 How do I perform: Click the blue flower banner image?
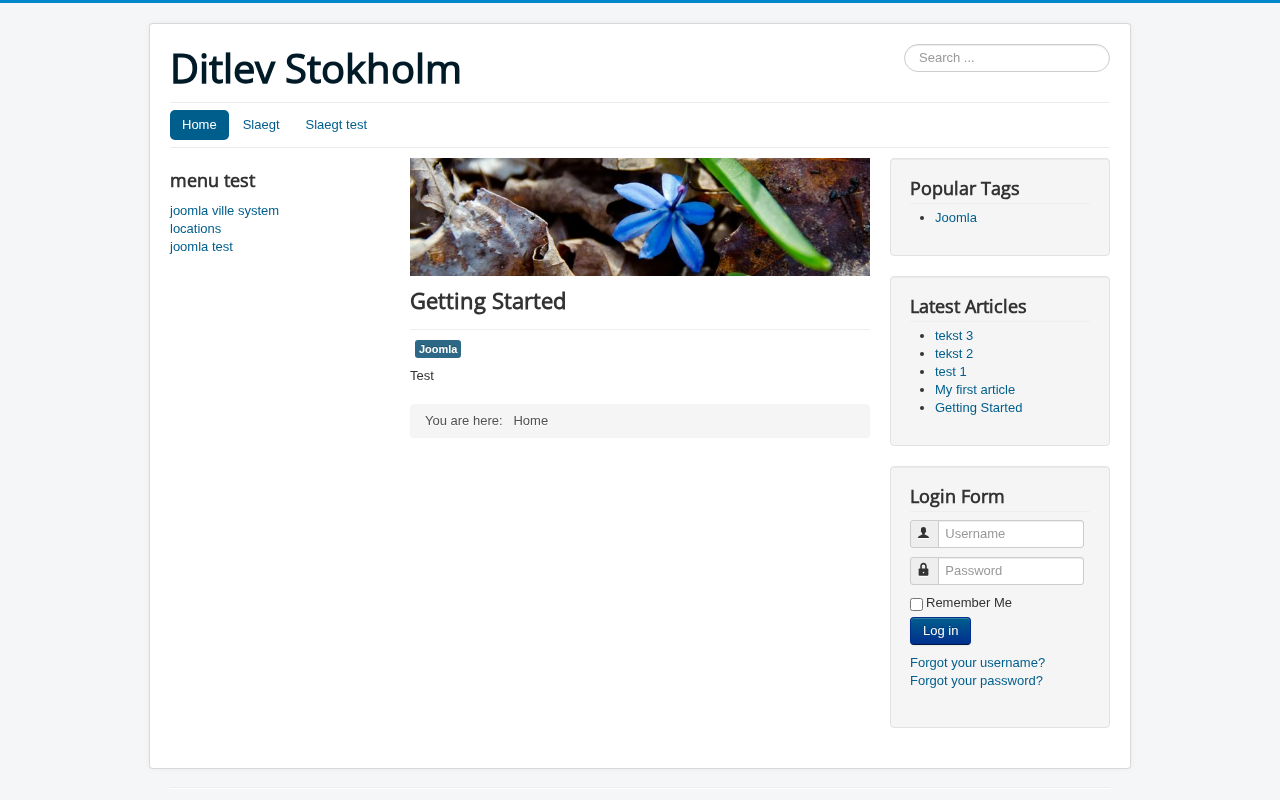point(640,217)
